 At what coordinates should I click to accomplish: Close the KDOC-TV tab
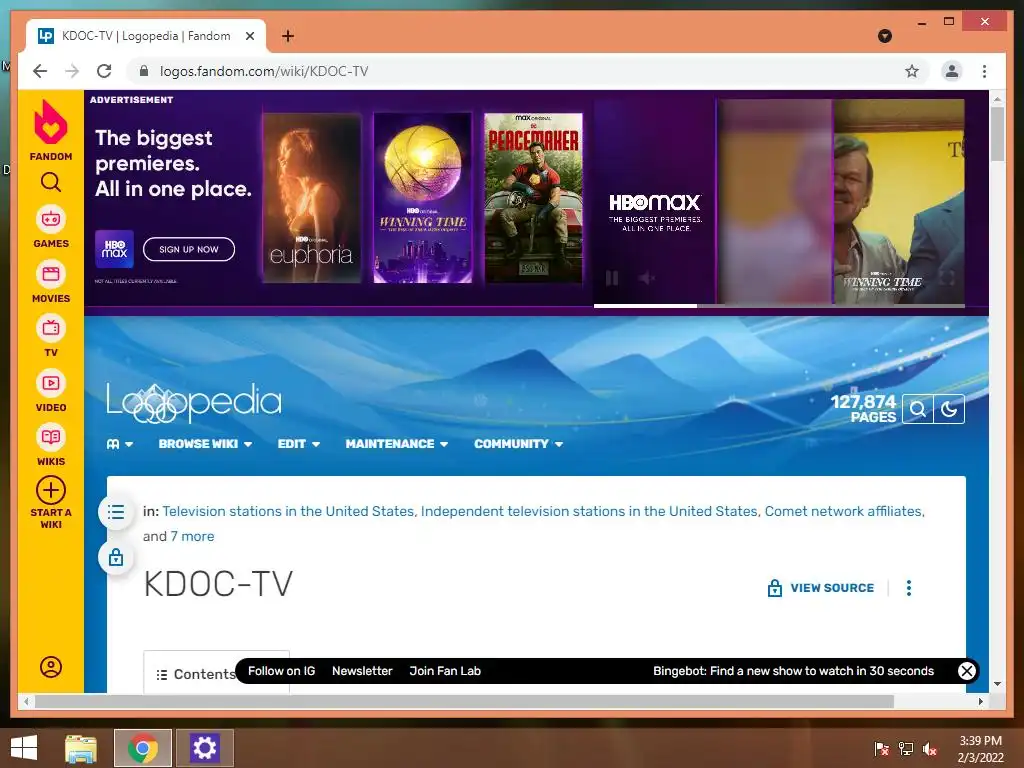pyautogui.click(x=249, y=36)
